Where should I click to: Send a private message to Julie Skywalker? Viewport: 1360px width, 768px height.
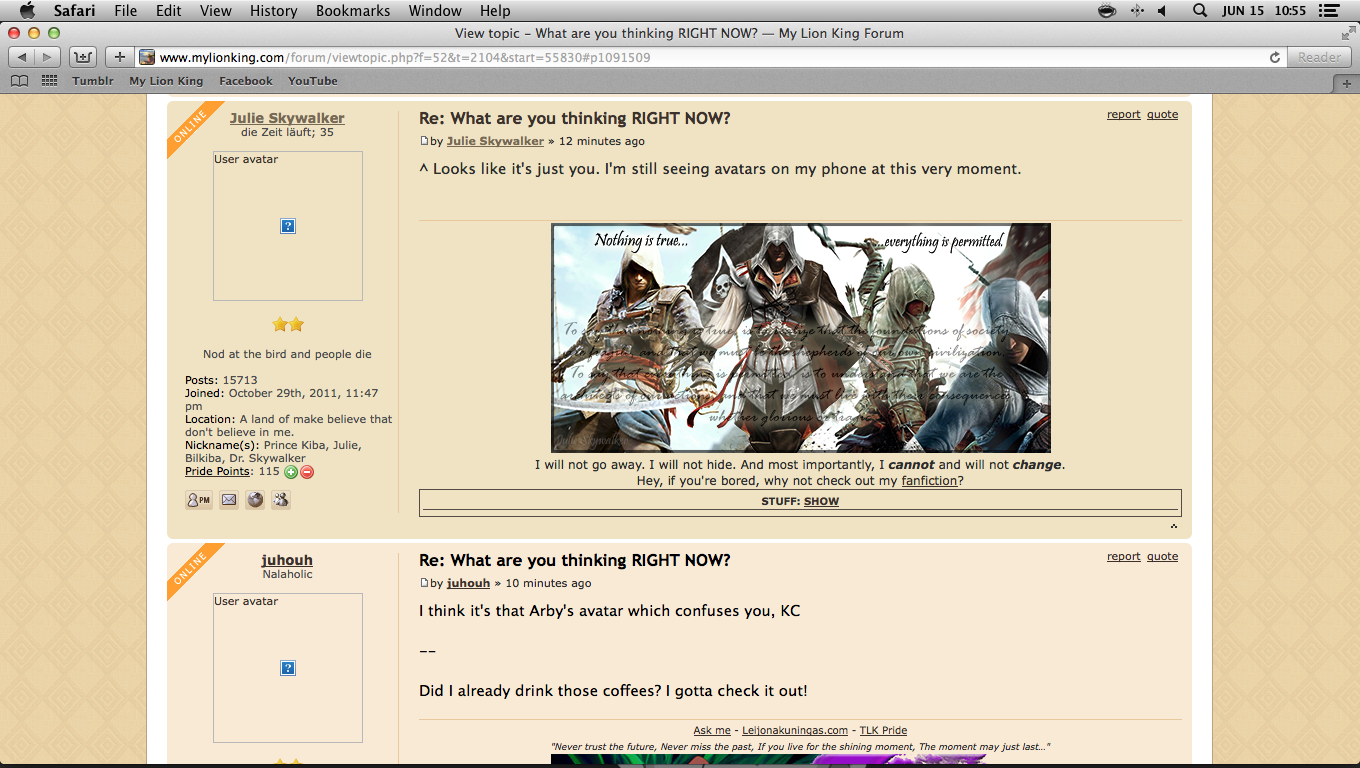(198, 500)
